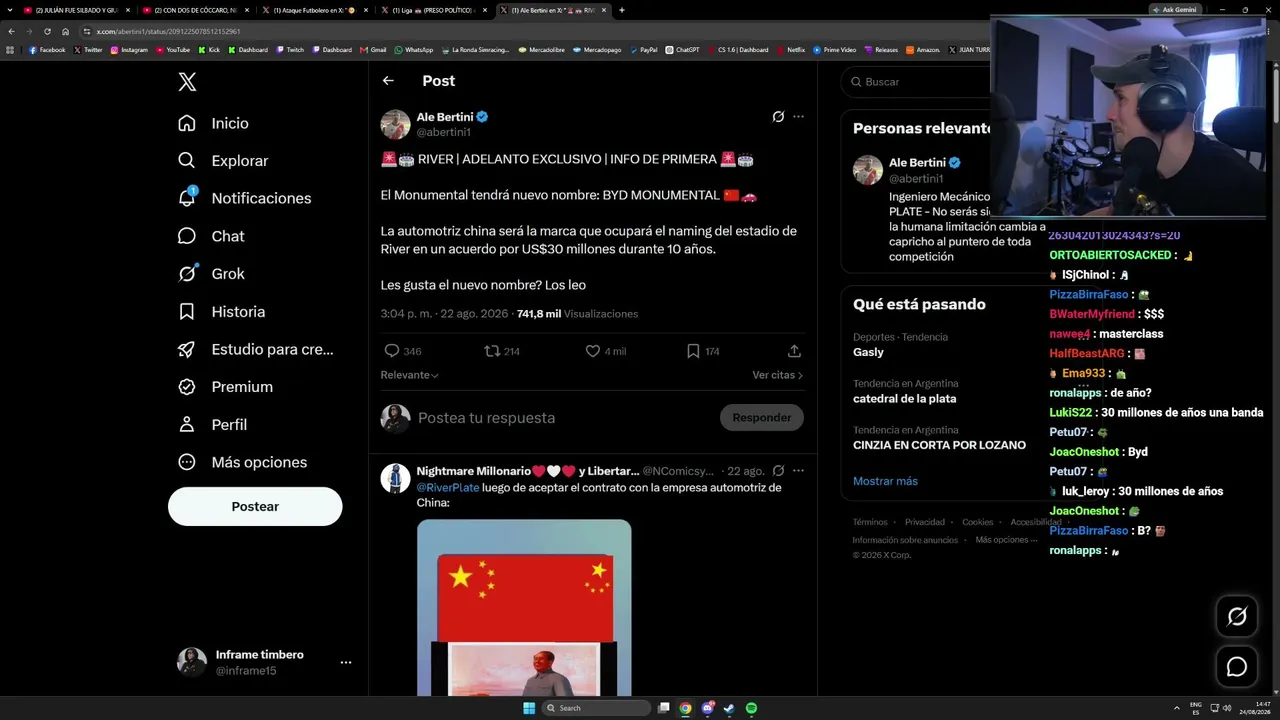Bookmark the post with 174 saves
The width and height of the screenshot is (1280, 720).
tap(693, 351)
